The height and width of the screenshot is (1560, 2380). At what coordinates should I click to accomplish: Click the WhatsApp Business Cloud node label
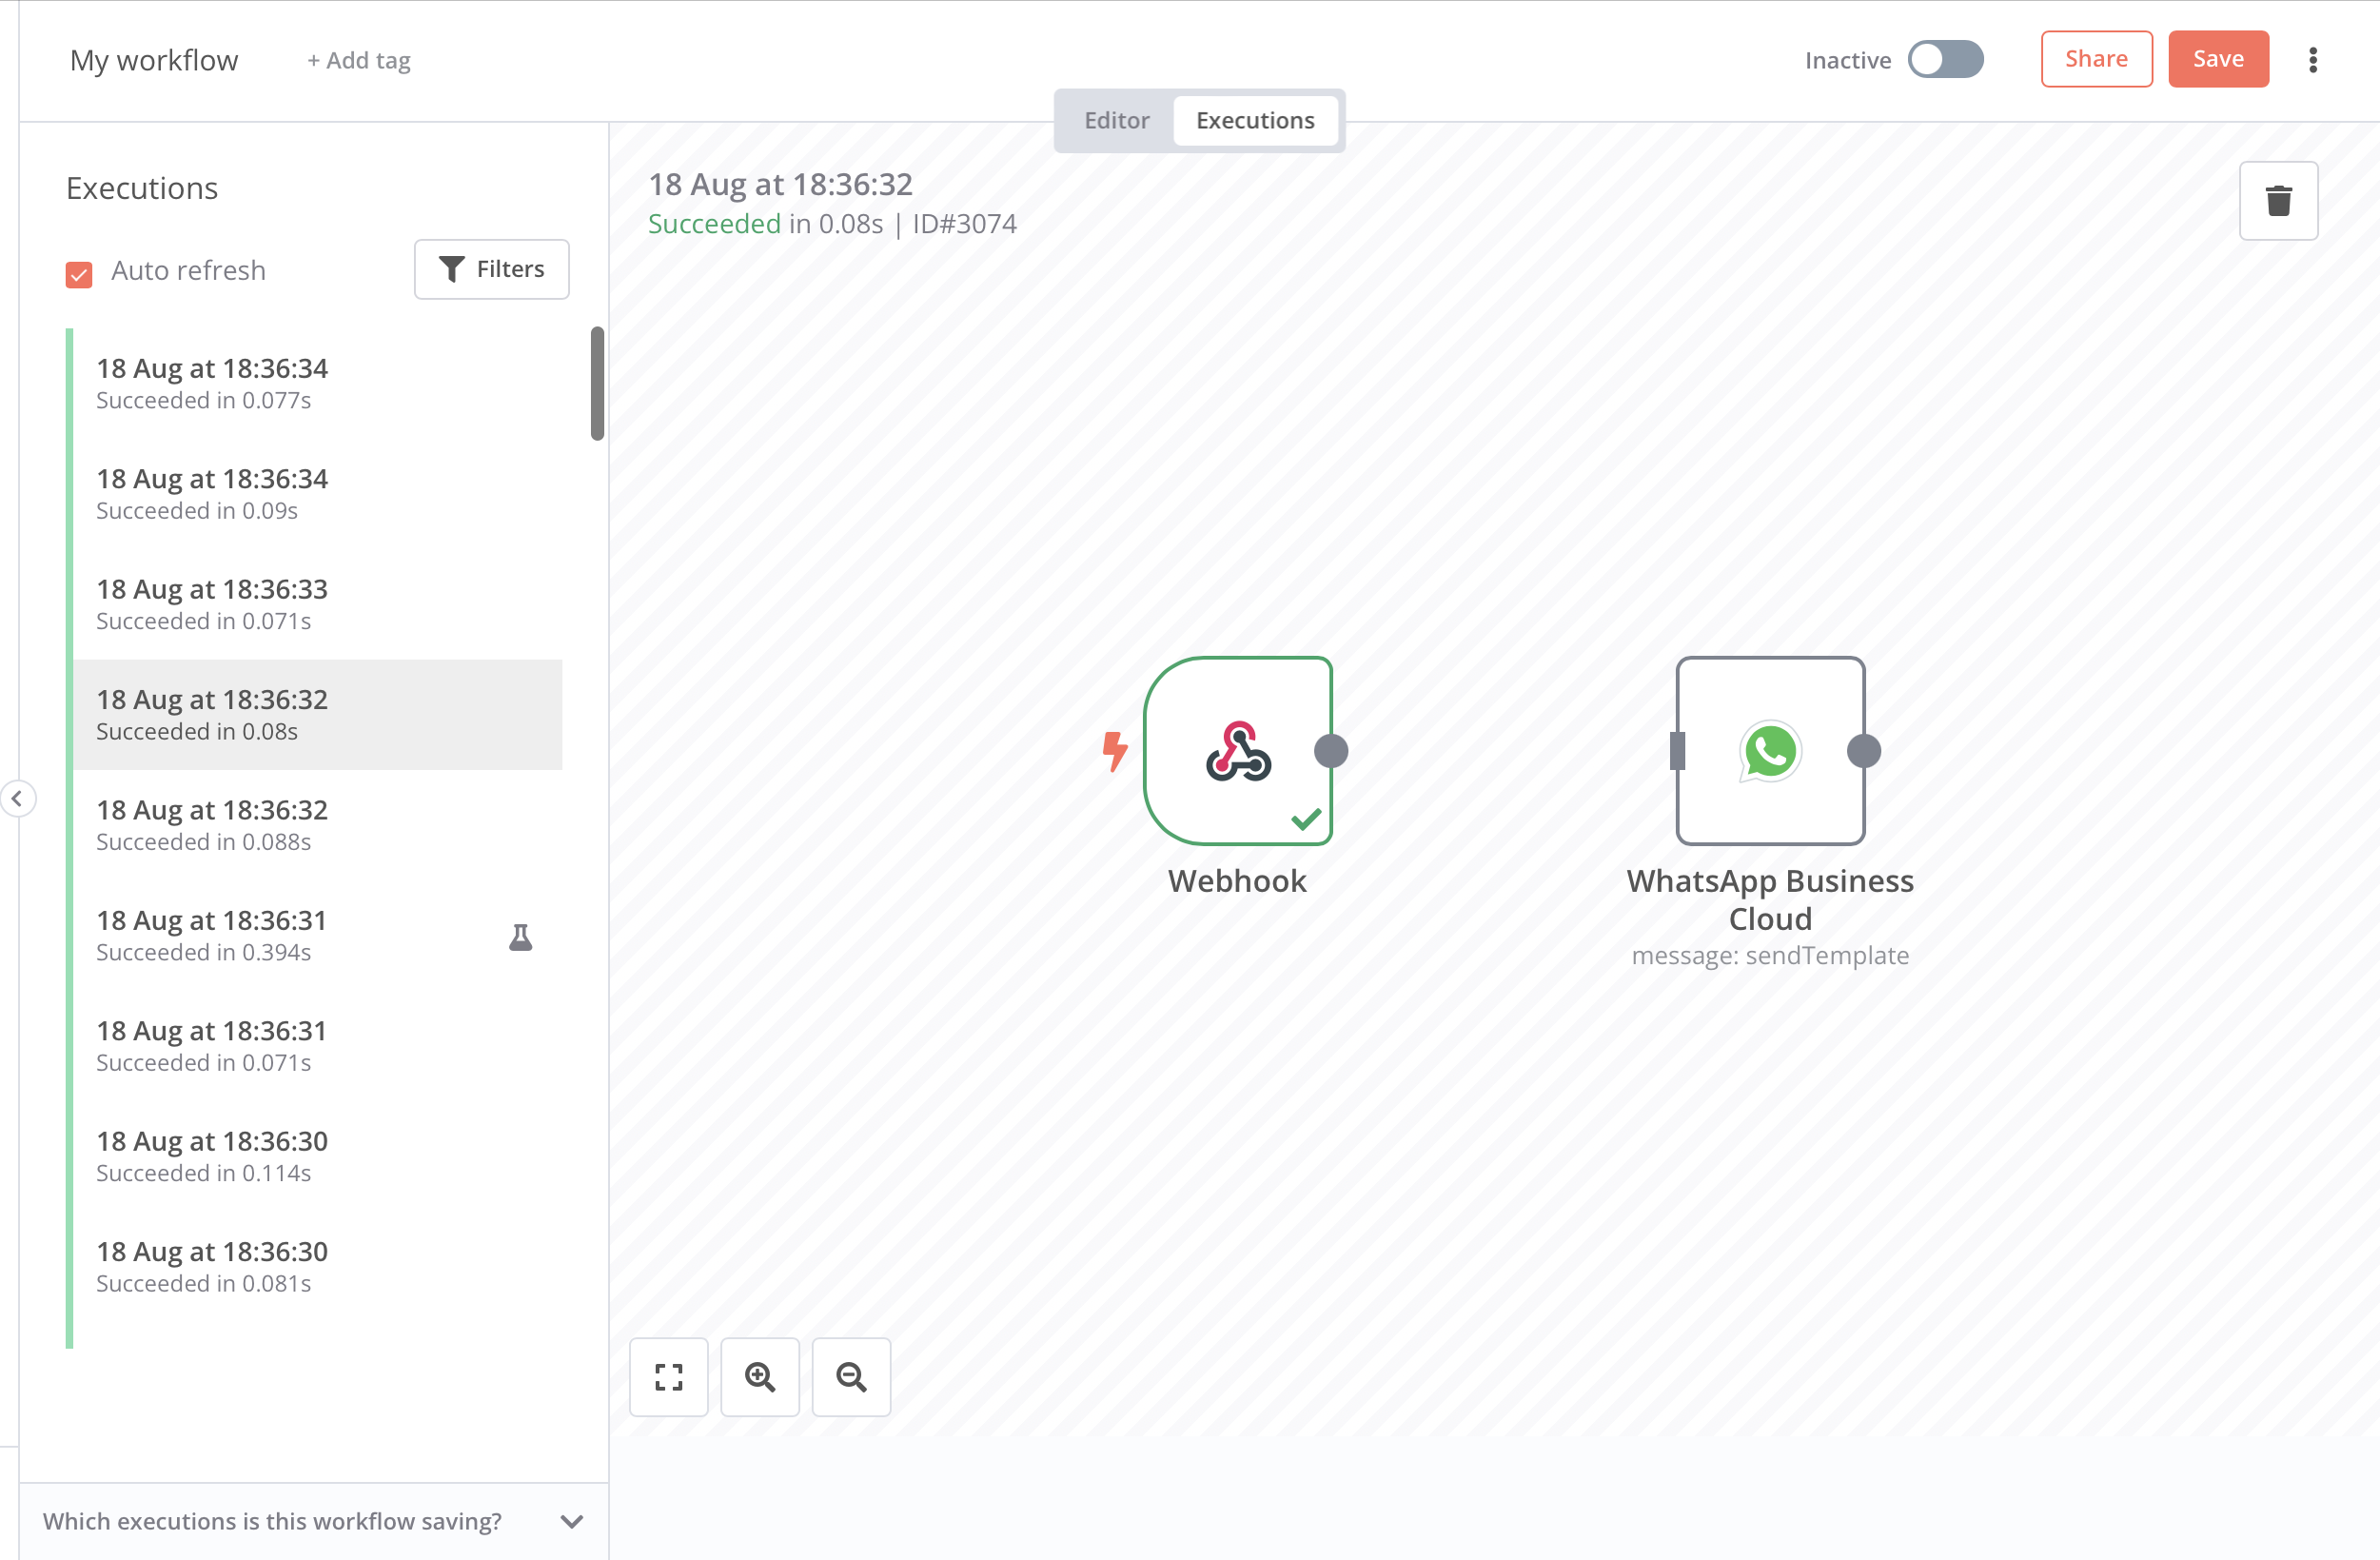[1770, 900]
